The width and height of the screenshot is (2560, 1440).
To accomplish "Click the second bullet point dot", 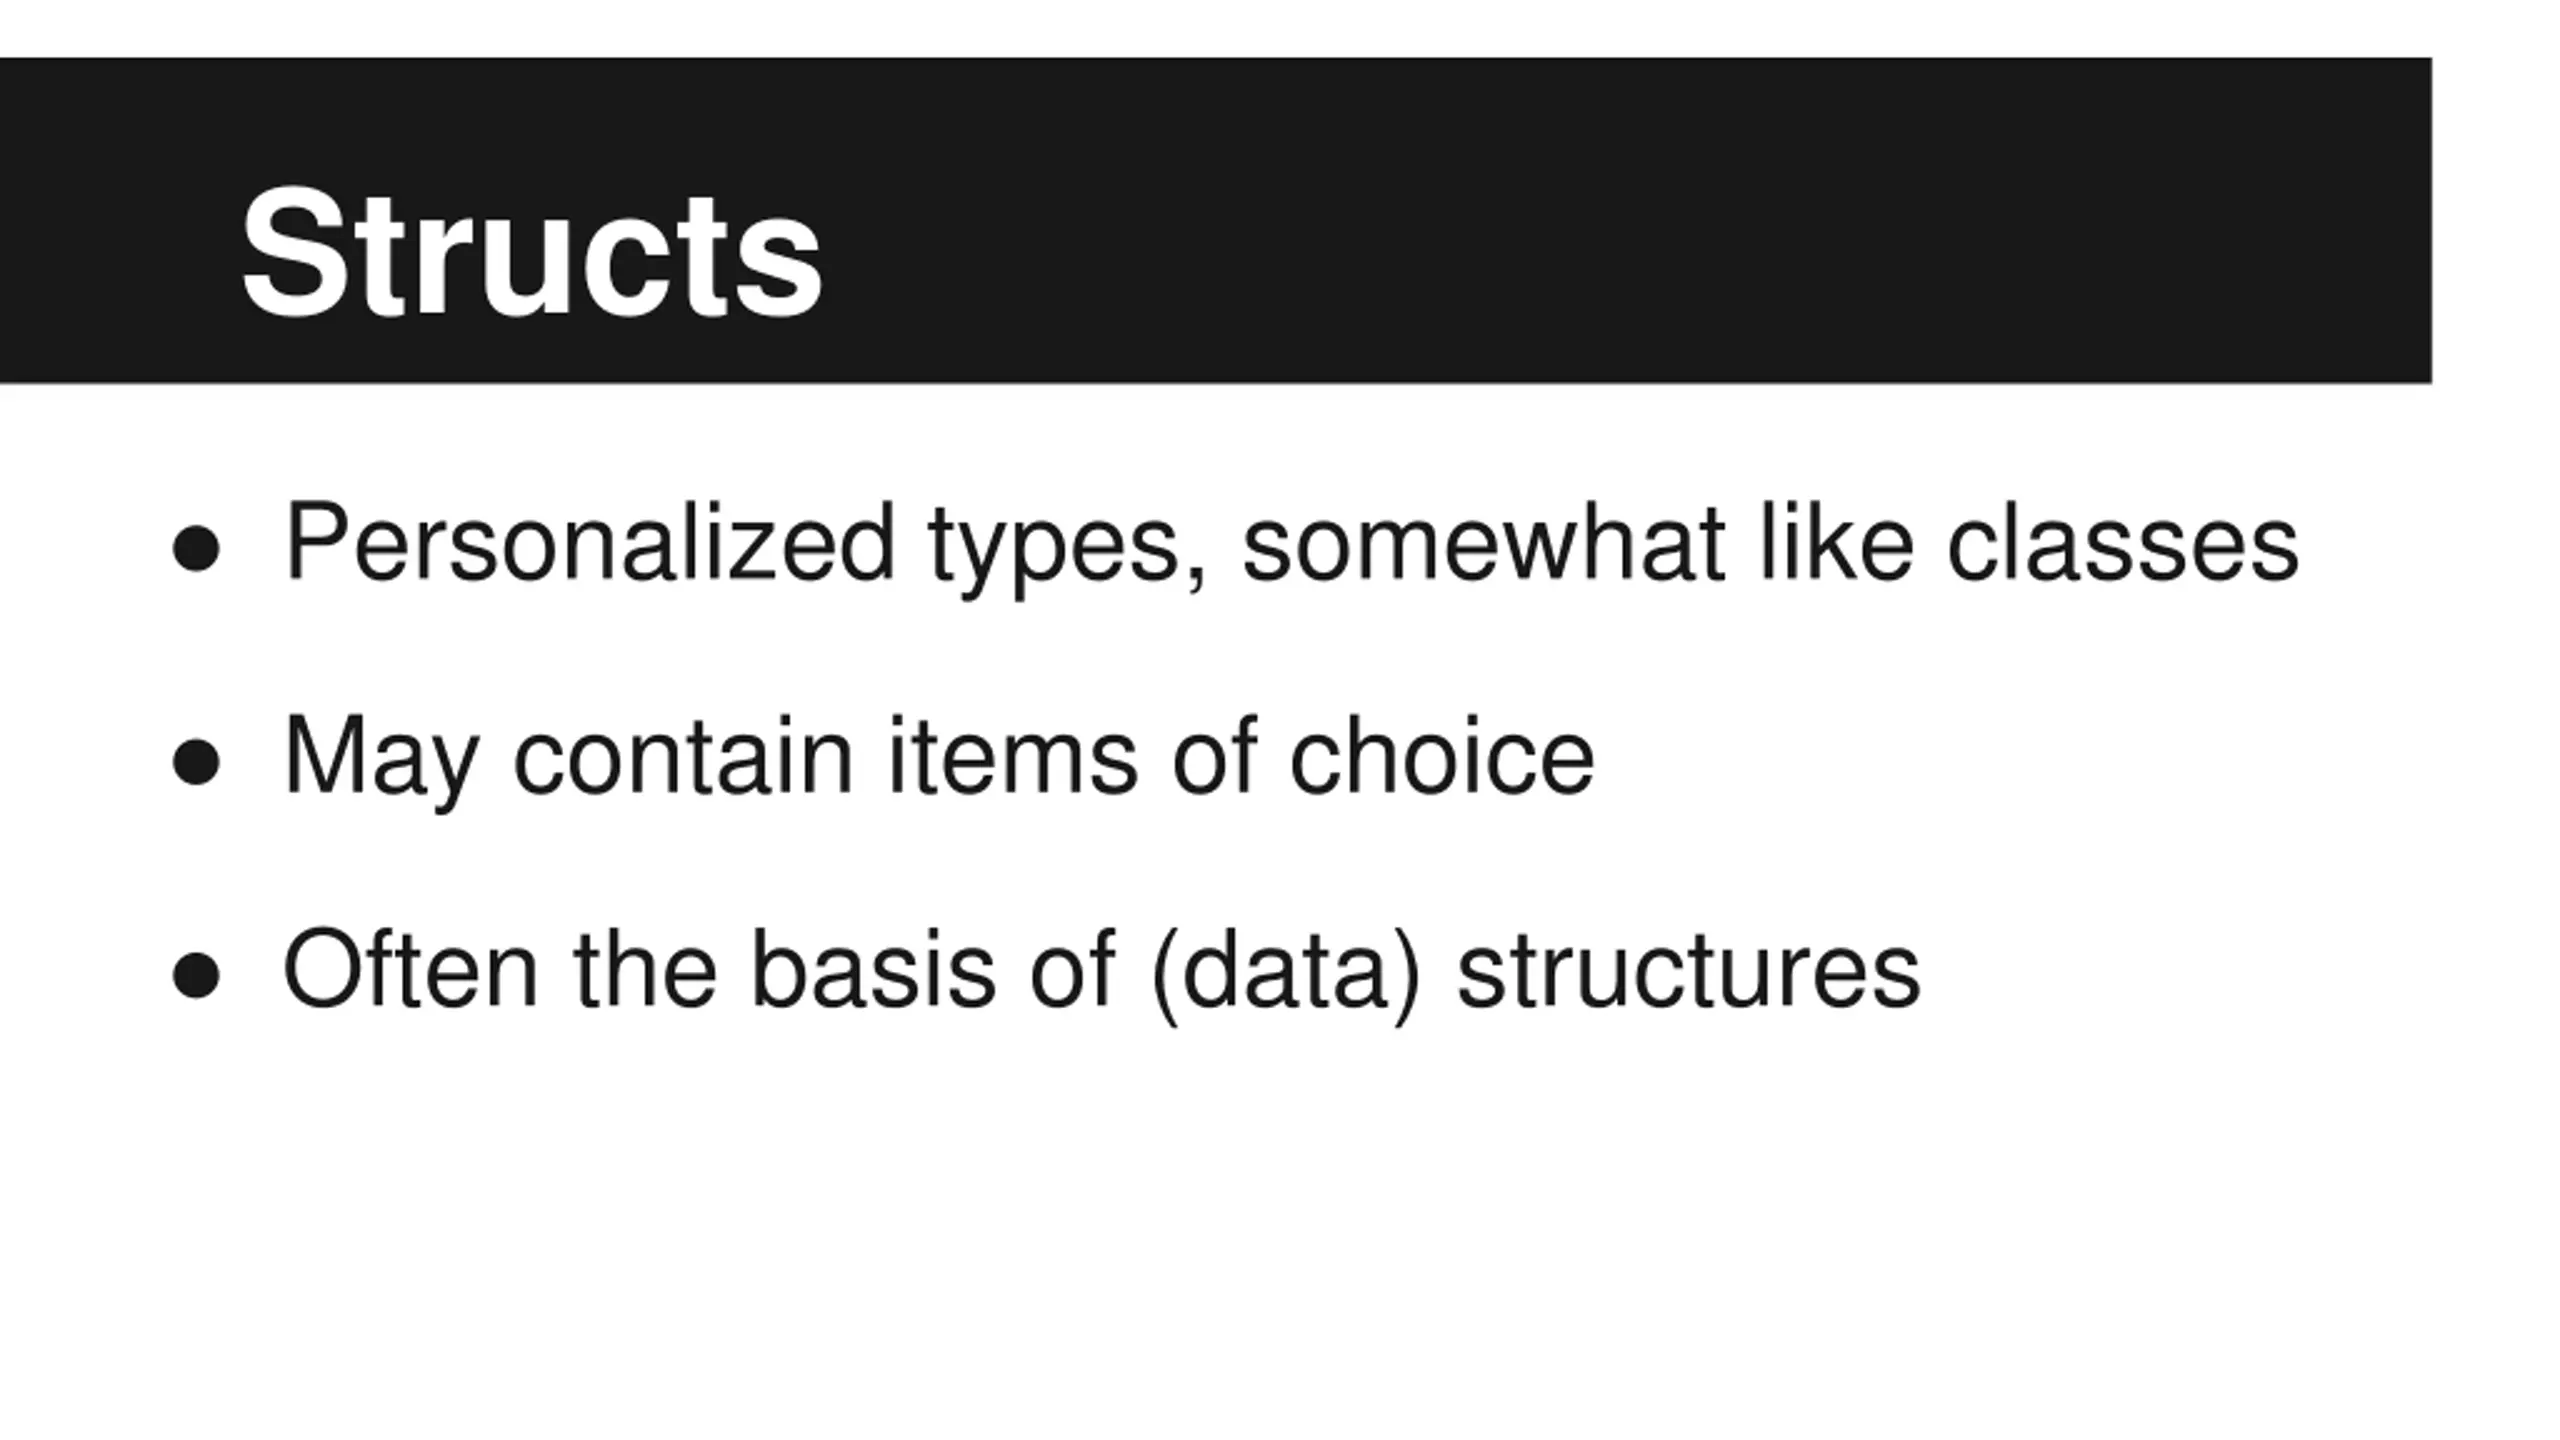I will tap(196, 762).
